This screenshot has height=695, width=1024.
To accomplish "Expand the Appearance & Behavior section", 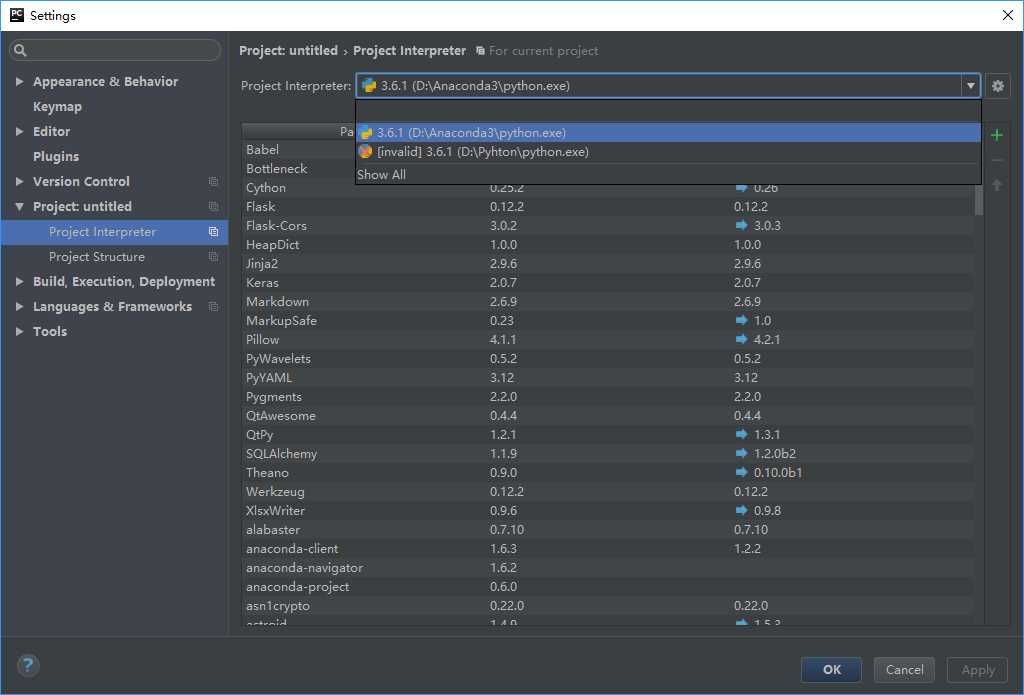I will click(x=20, y=82).
